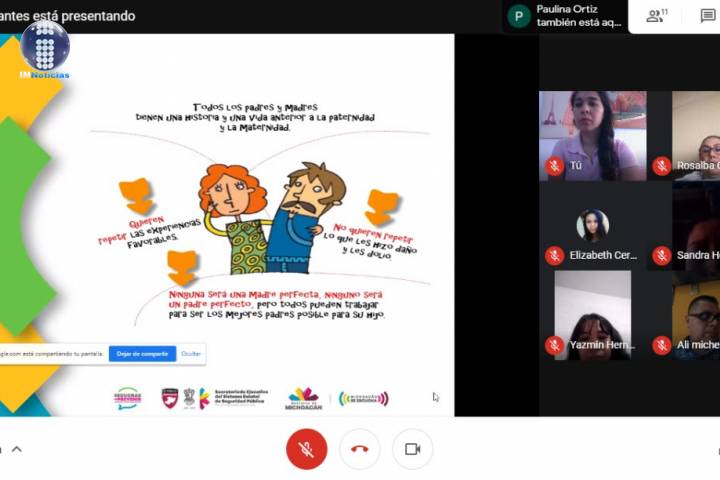Image resolution: width=720 pixels, height=480 pixels.
Task: Click the muted mic icon on Tú tile
Action: pyautogui.click(x=554, y=166)
